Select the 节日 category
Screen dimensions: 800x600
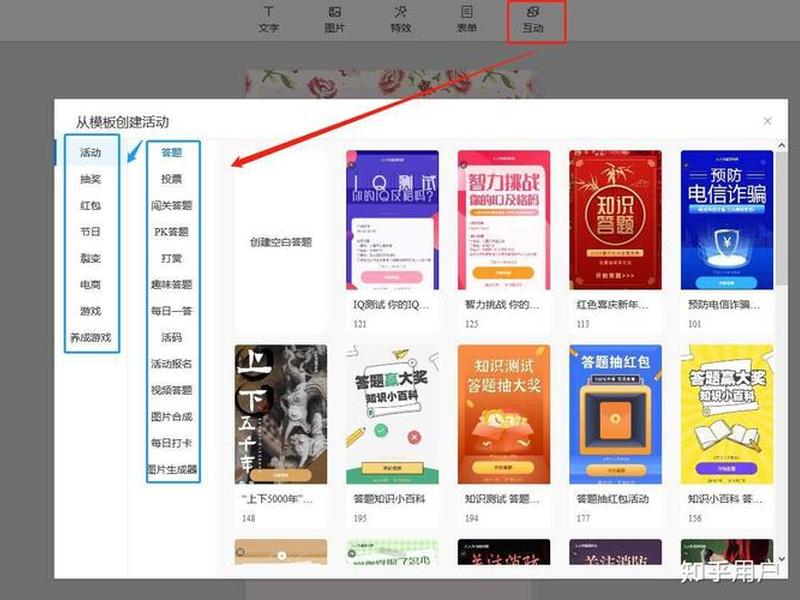[x=91, y=232]
